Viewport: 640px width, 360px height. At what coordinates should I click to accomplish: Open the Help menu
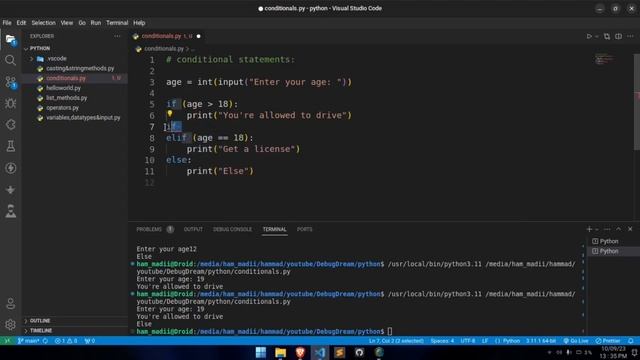pos(139,23)
